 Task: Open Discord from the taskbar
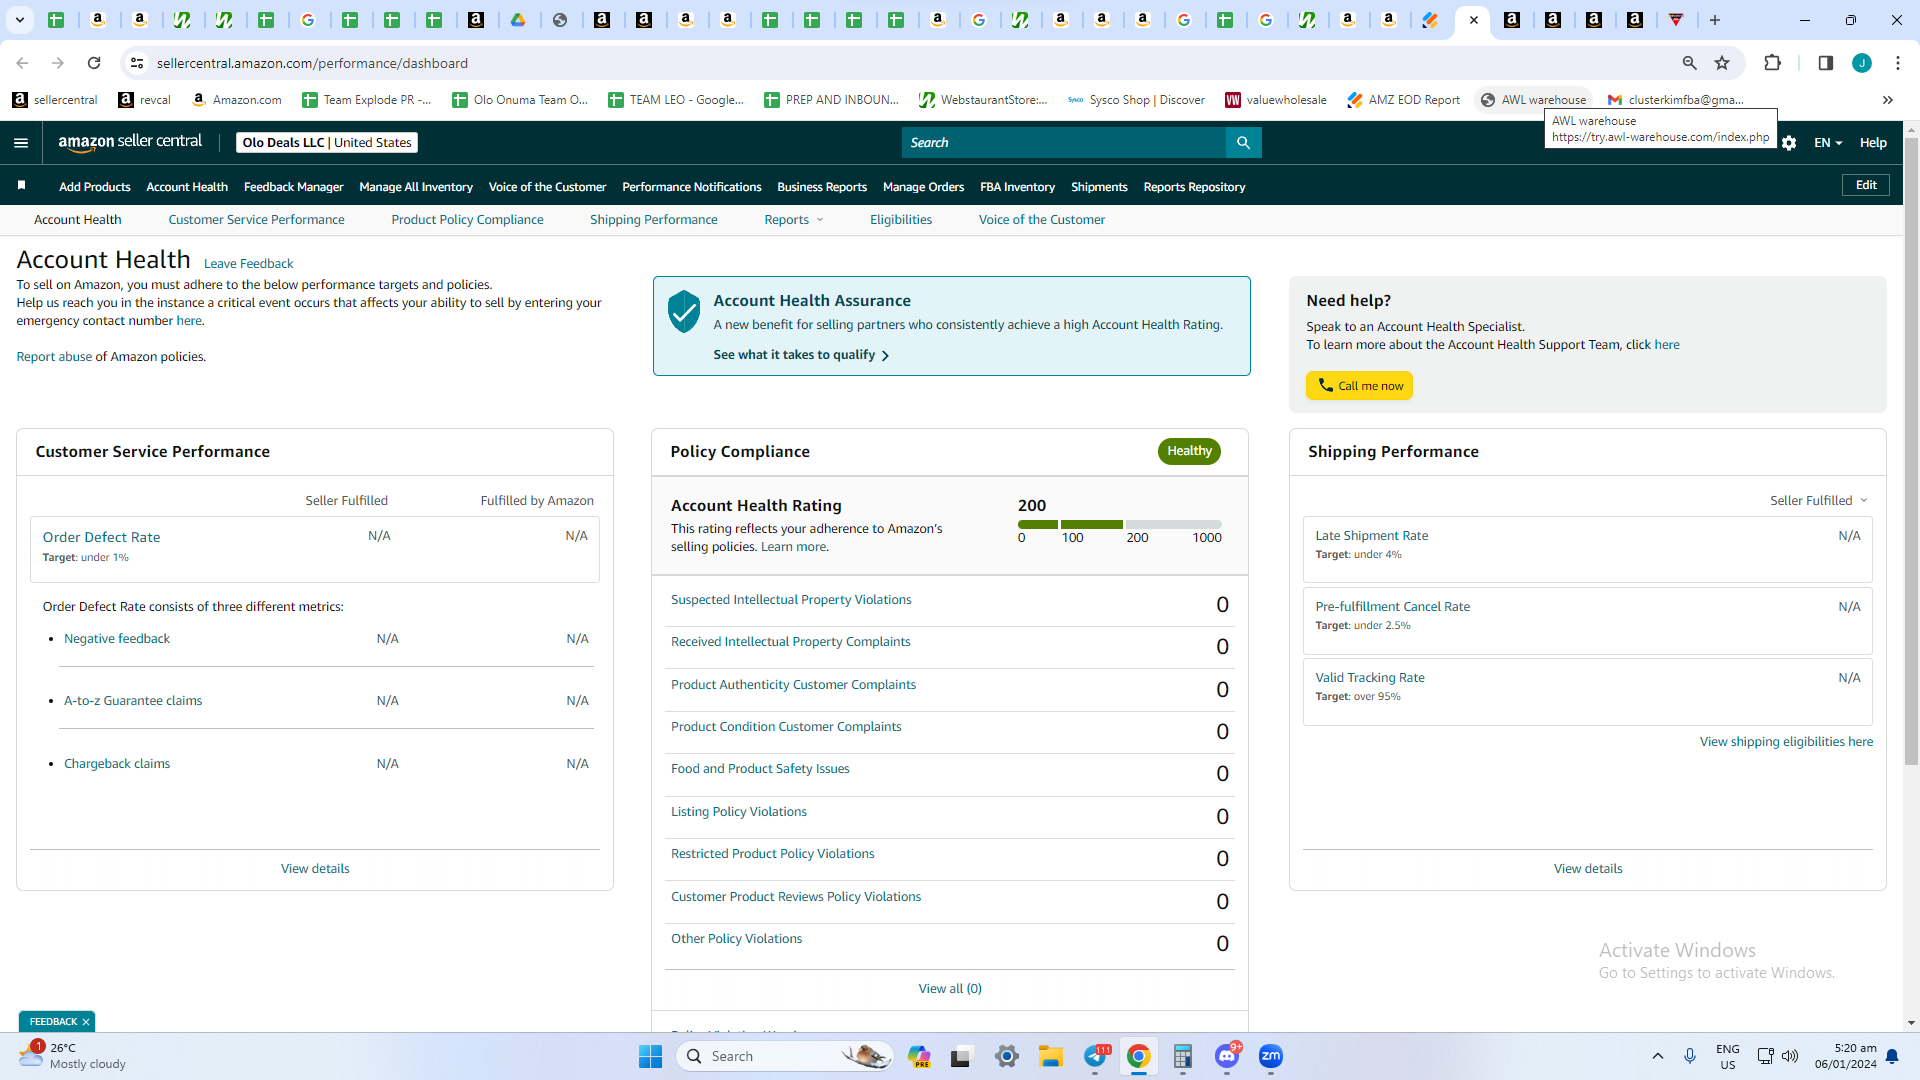pos(1227,1056)
